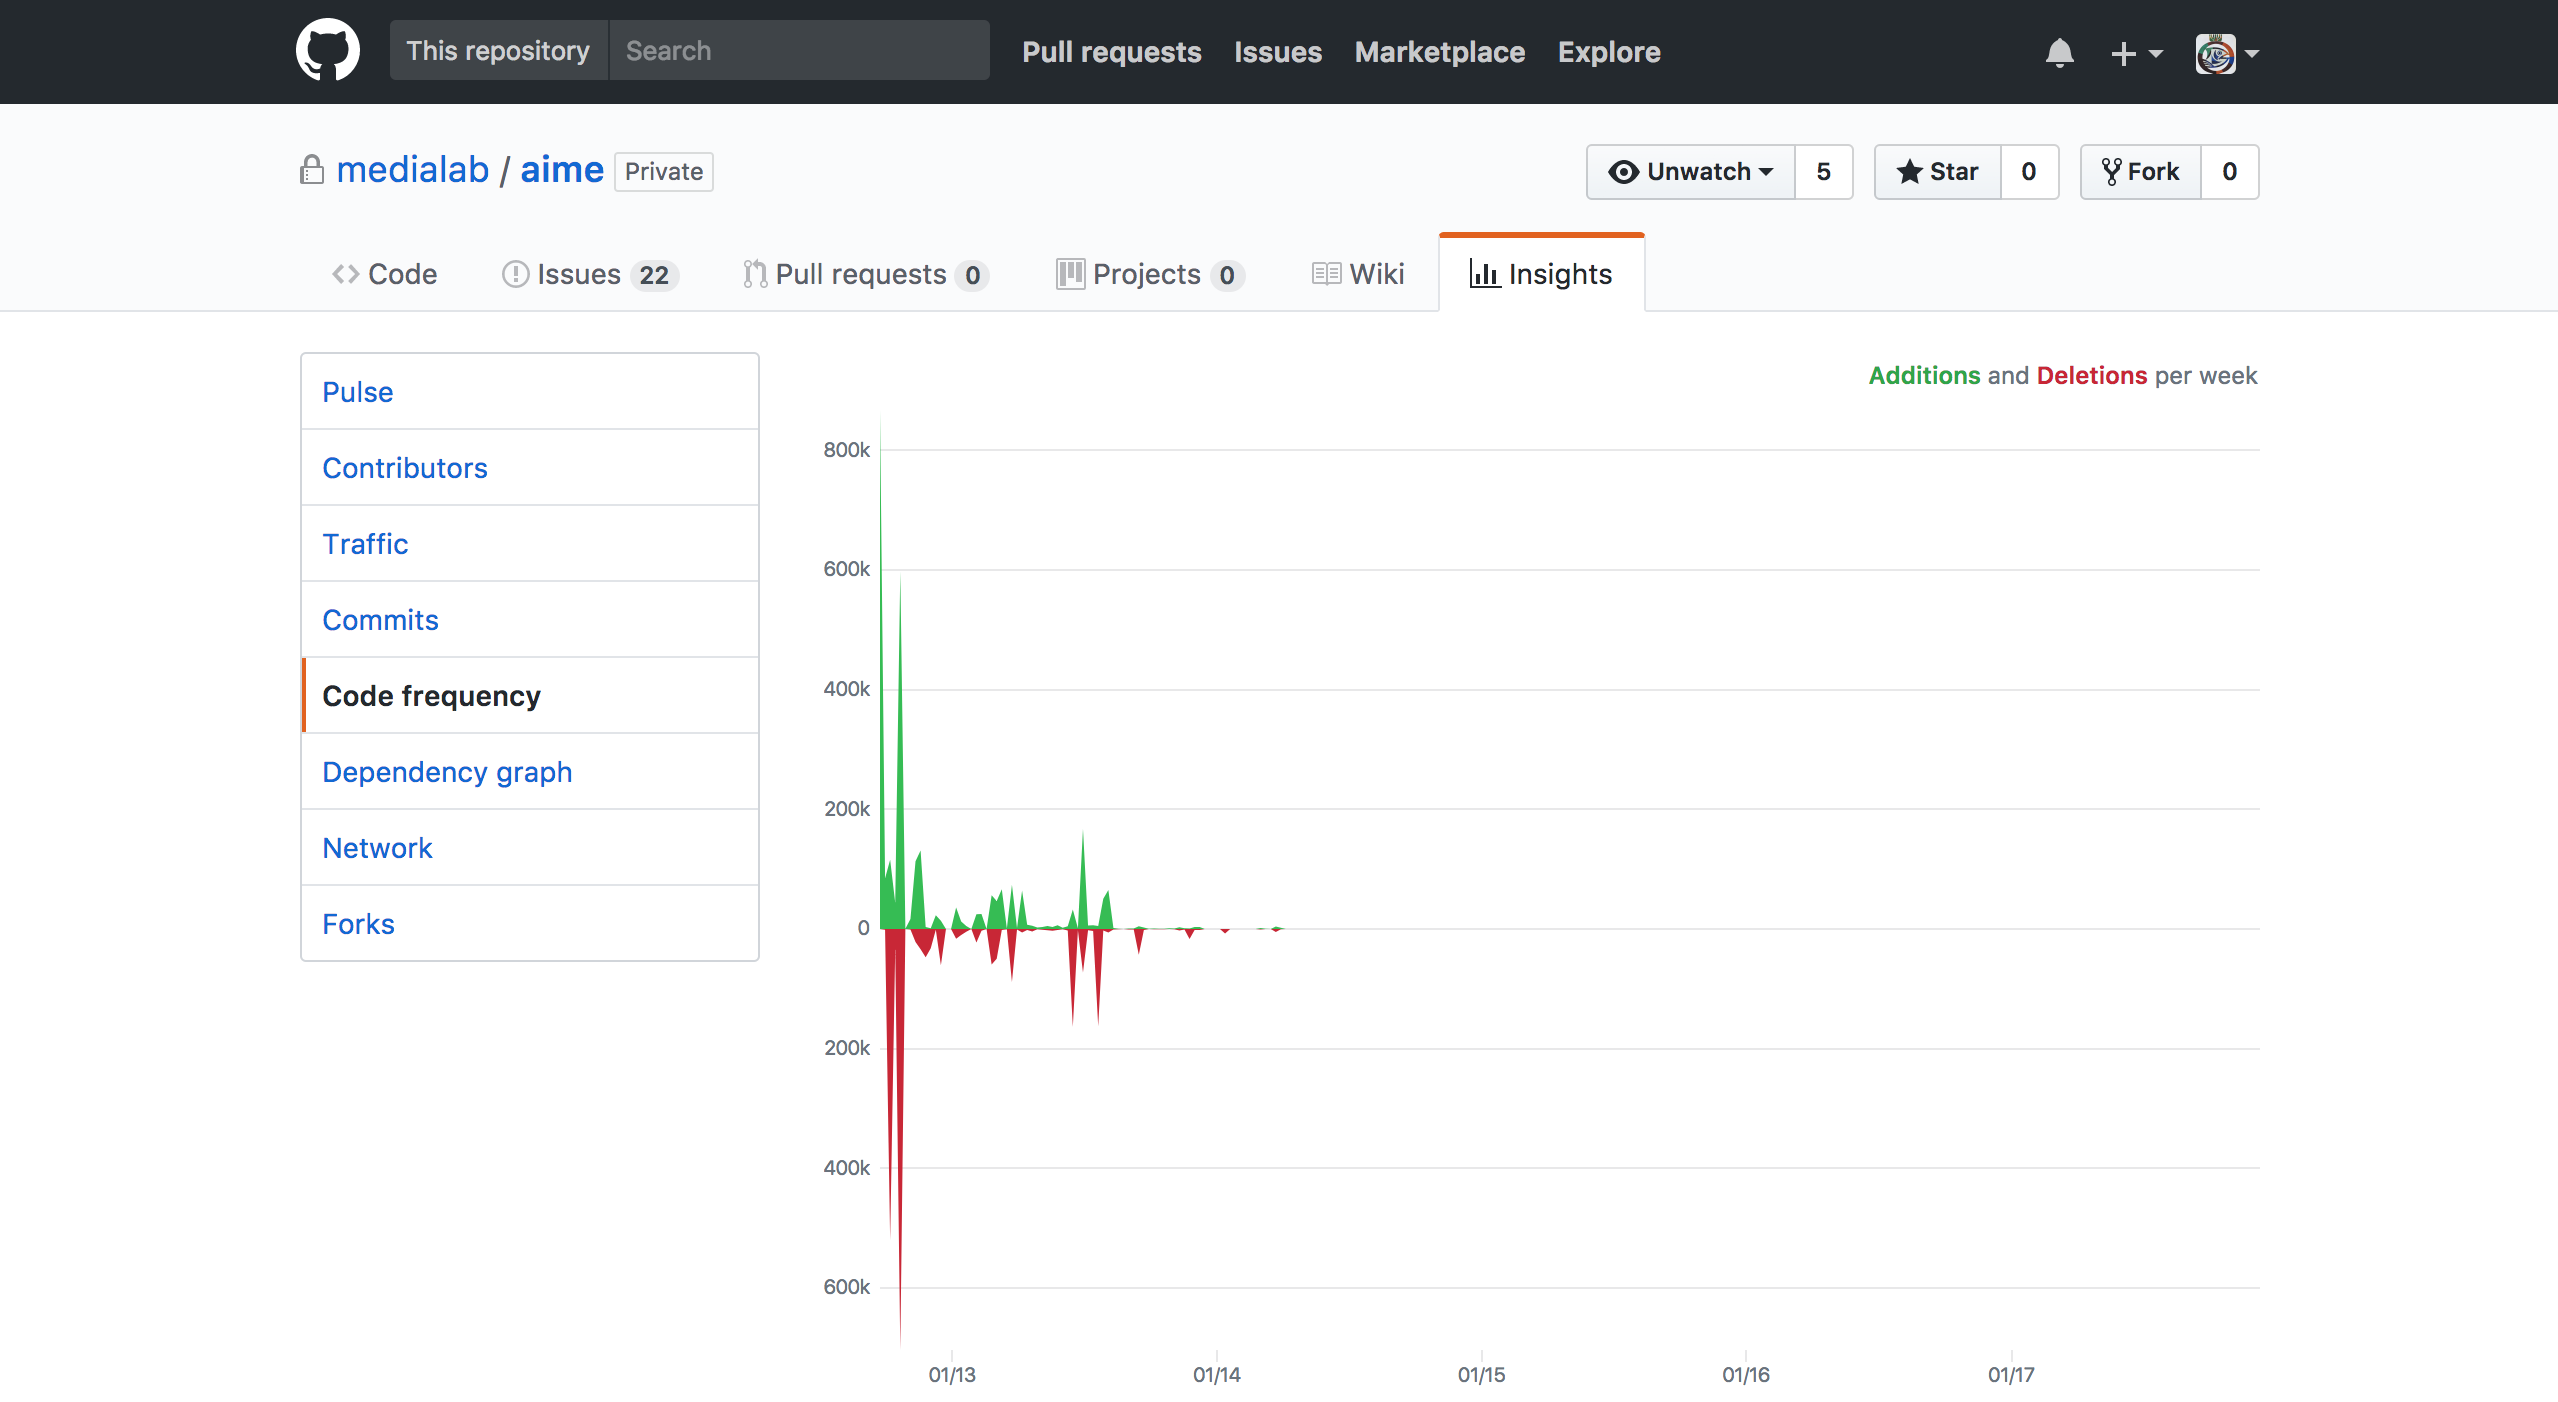Open the notifications bell

[2059, 53]
